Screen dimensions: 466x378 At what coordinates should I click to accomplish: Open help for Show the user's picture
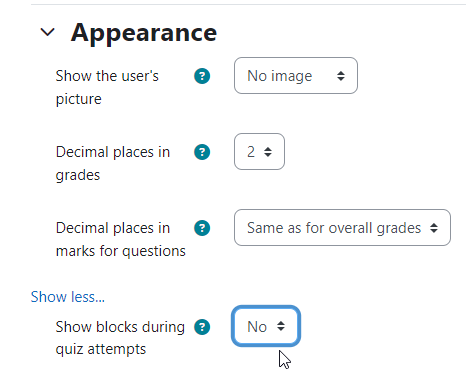(x=202, y=76)
